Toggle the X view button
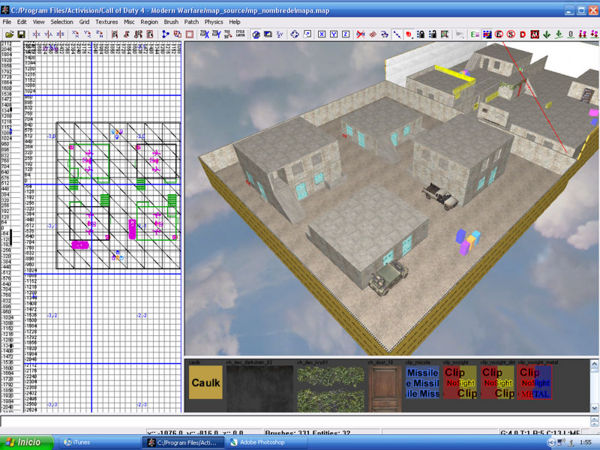 [322, 34]
